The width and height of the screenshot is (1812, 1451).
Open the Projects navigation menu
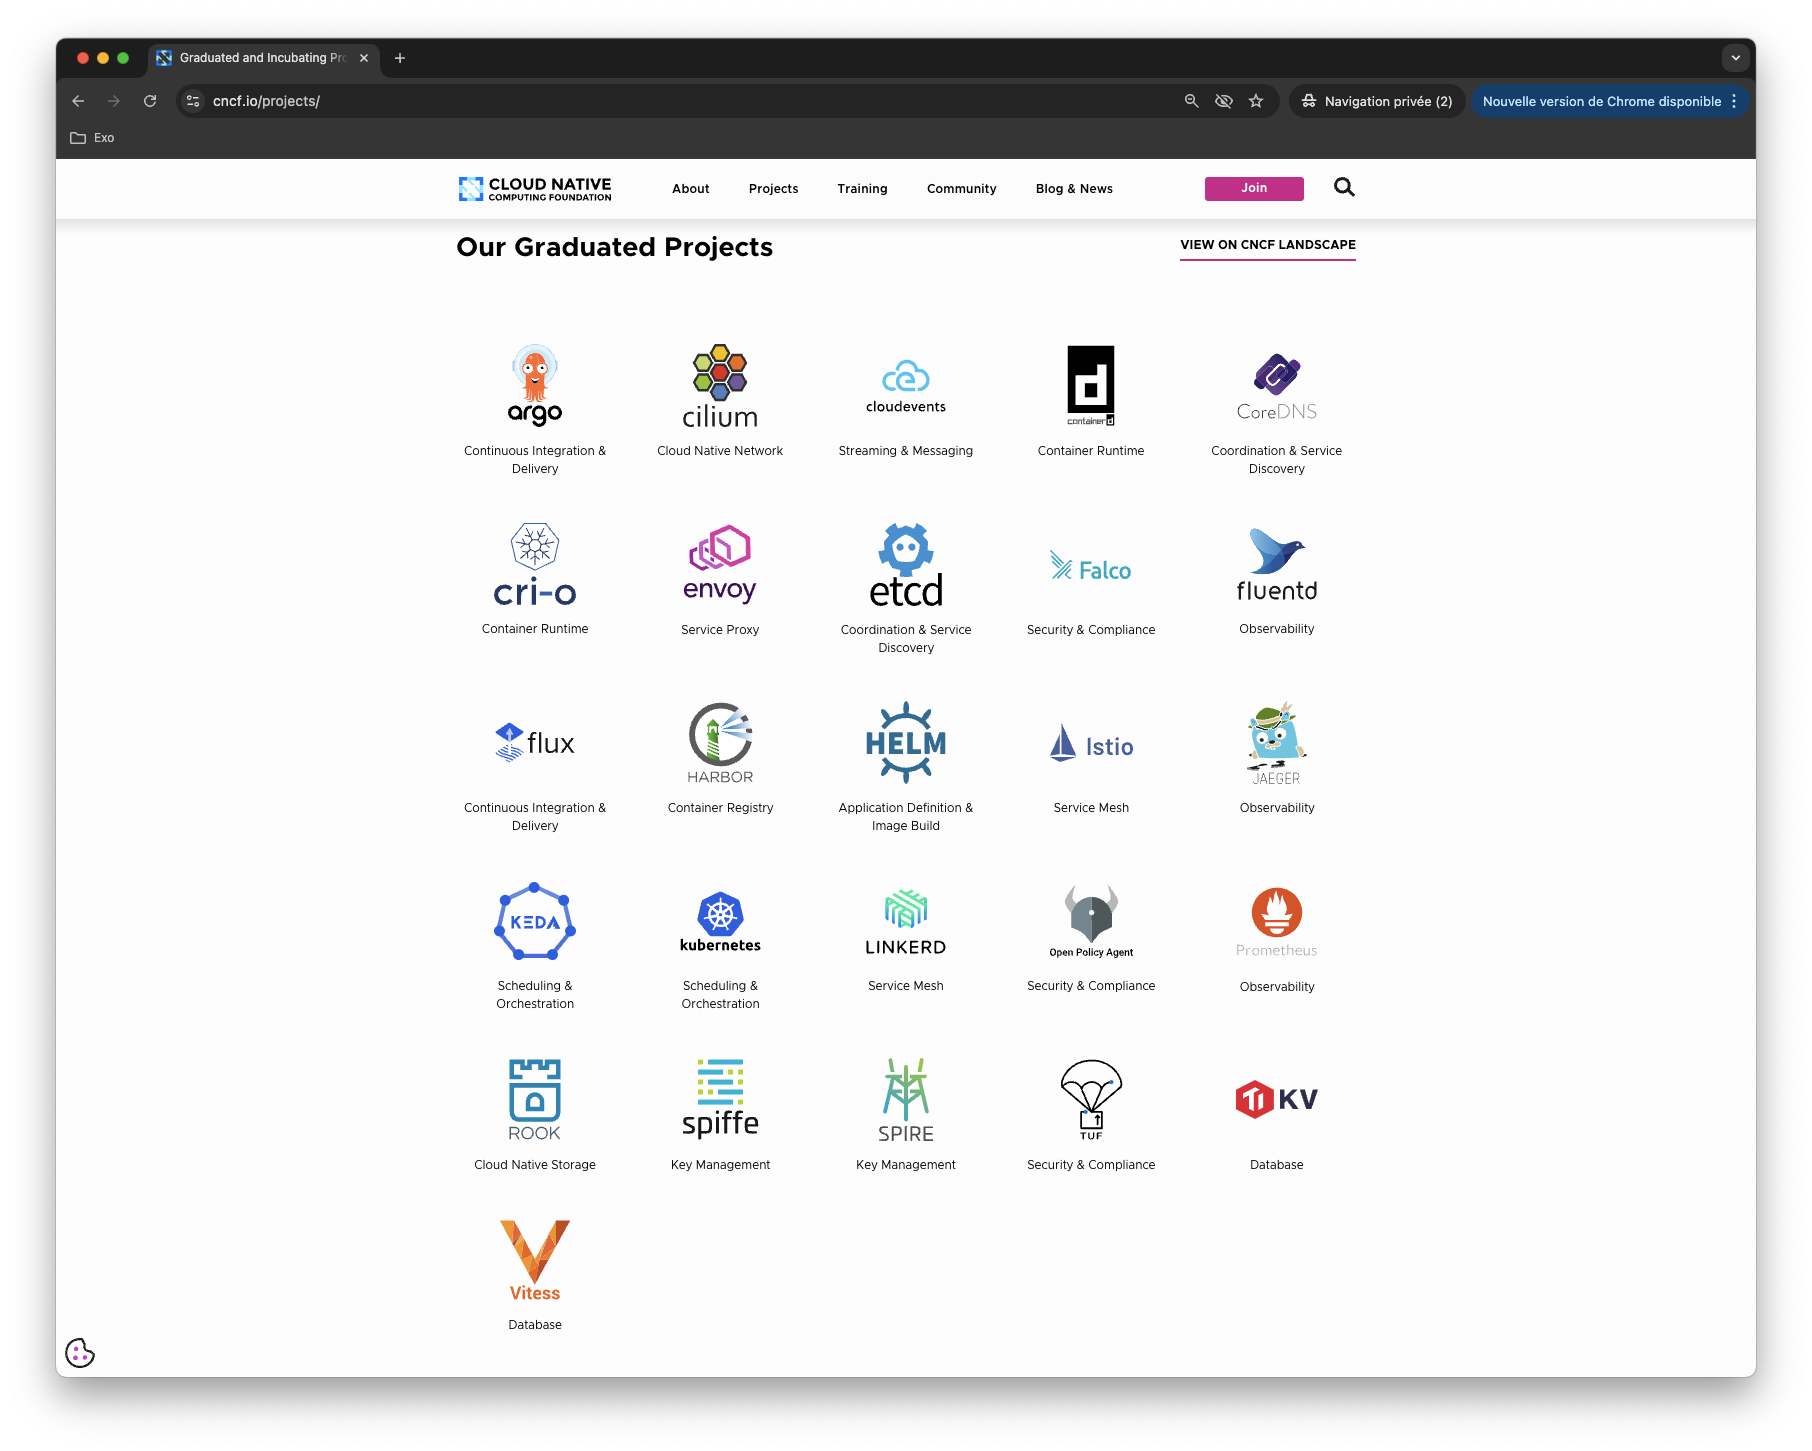point(773,189)
